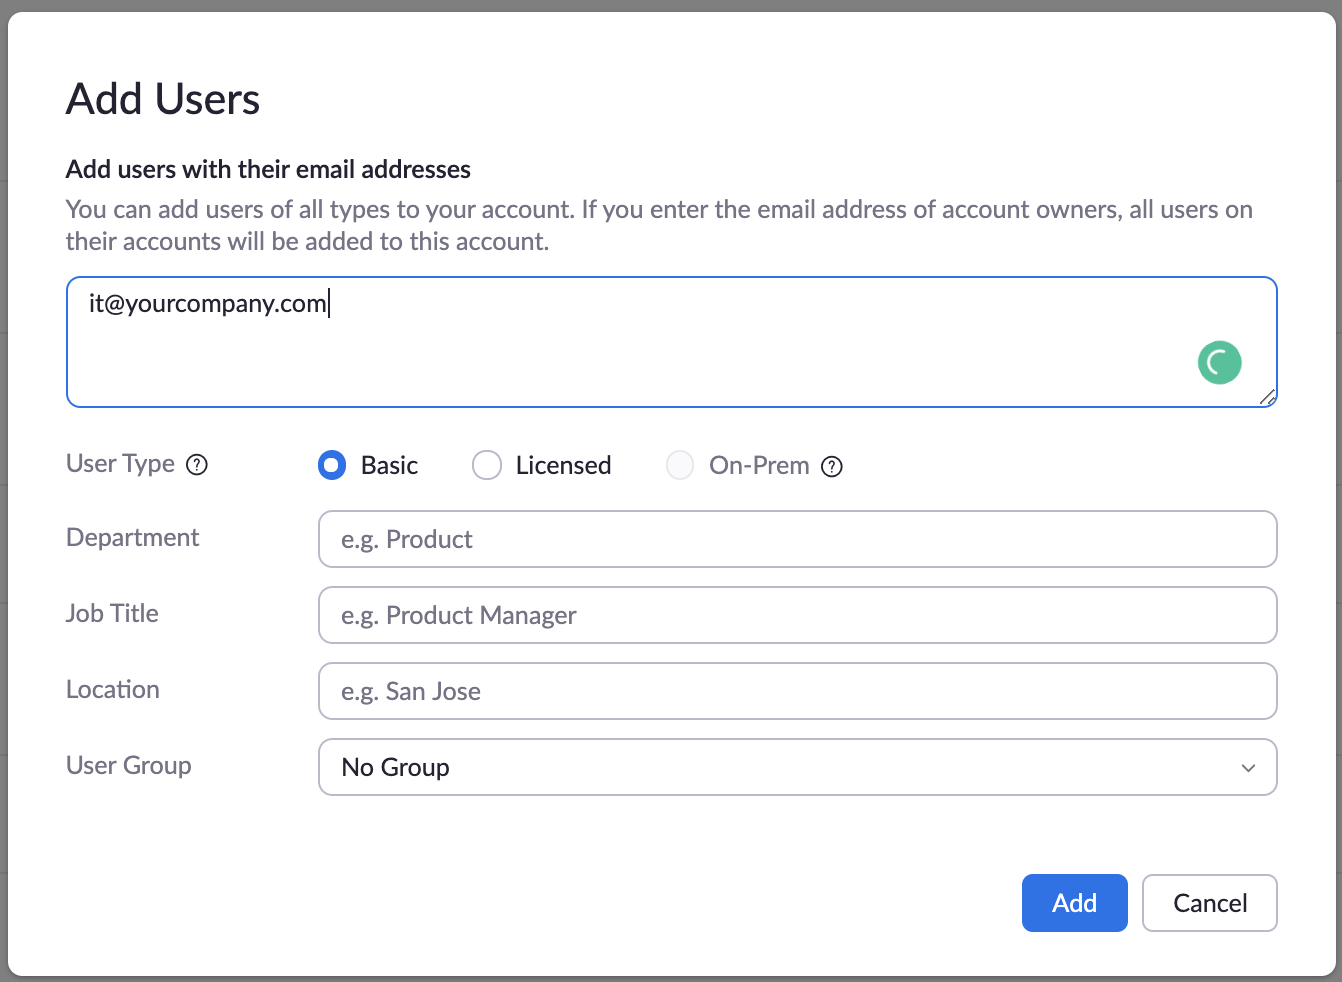The image size is (1342, 982).
Task: Select the Licensed radio button
Action: (486, 465)
